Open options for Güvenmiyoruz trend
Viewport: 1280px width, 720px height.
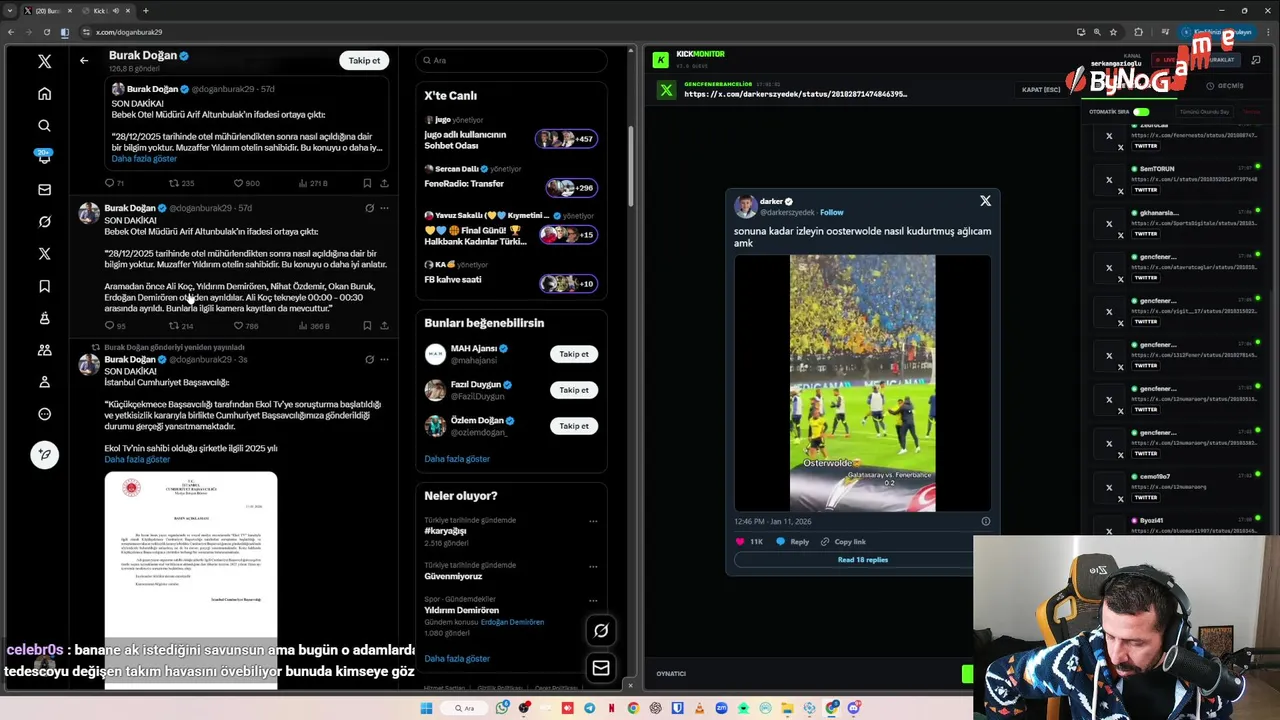593,566
